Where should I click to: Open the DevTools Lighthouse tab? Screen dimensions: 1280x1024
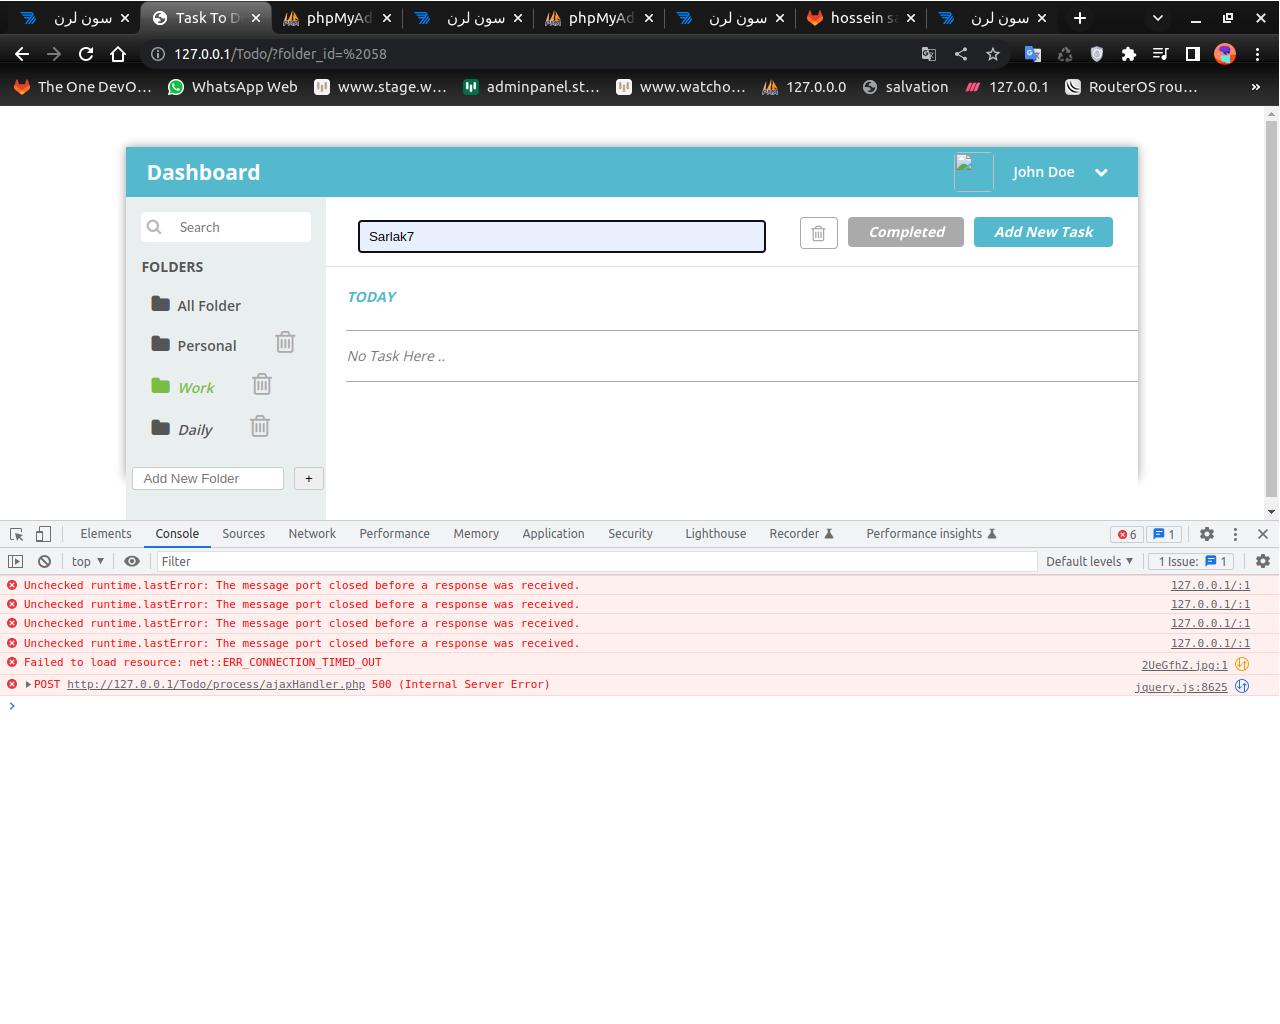(x=715, y=534)
